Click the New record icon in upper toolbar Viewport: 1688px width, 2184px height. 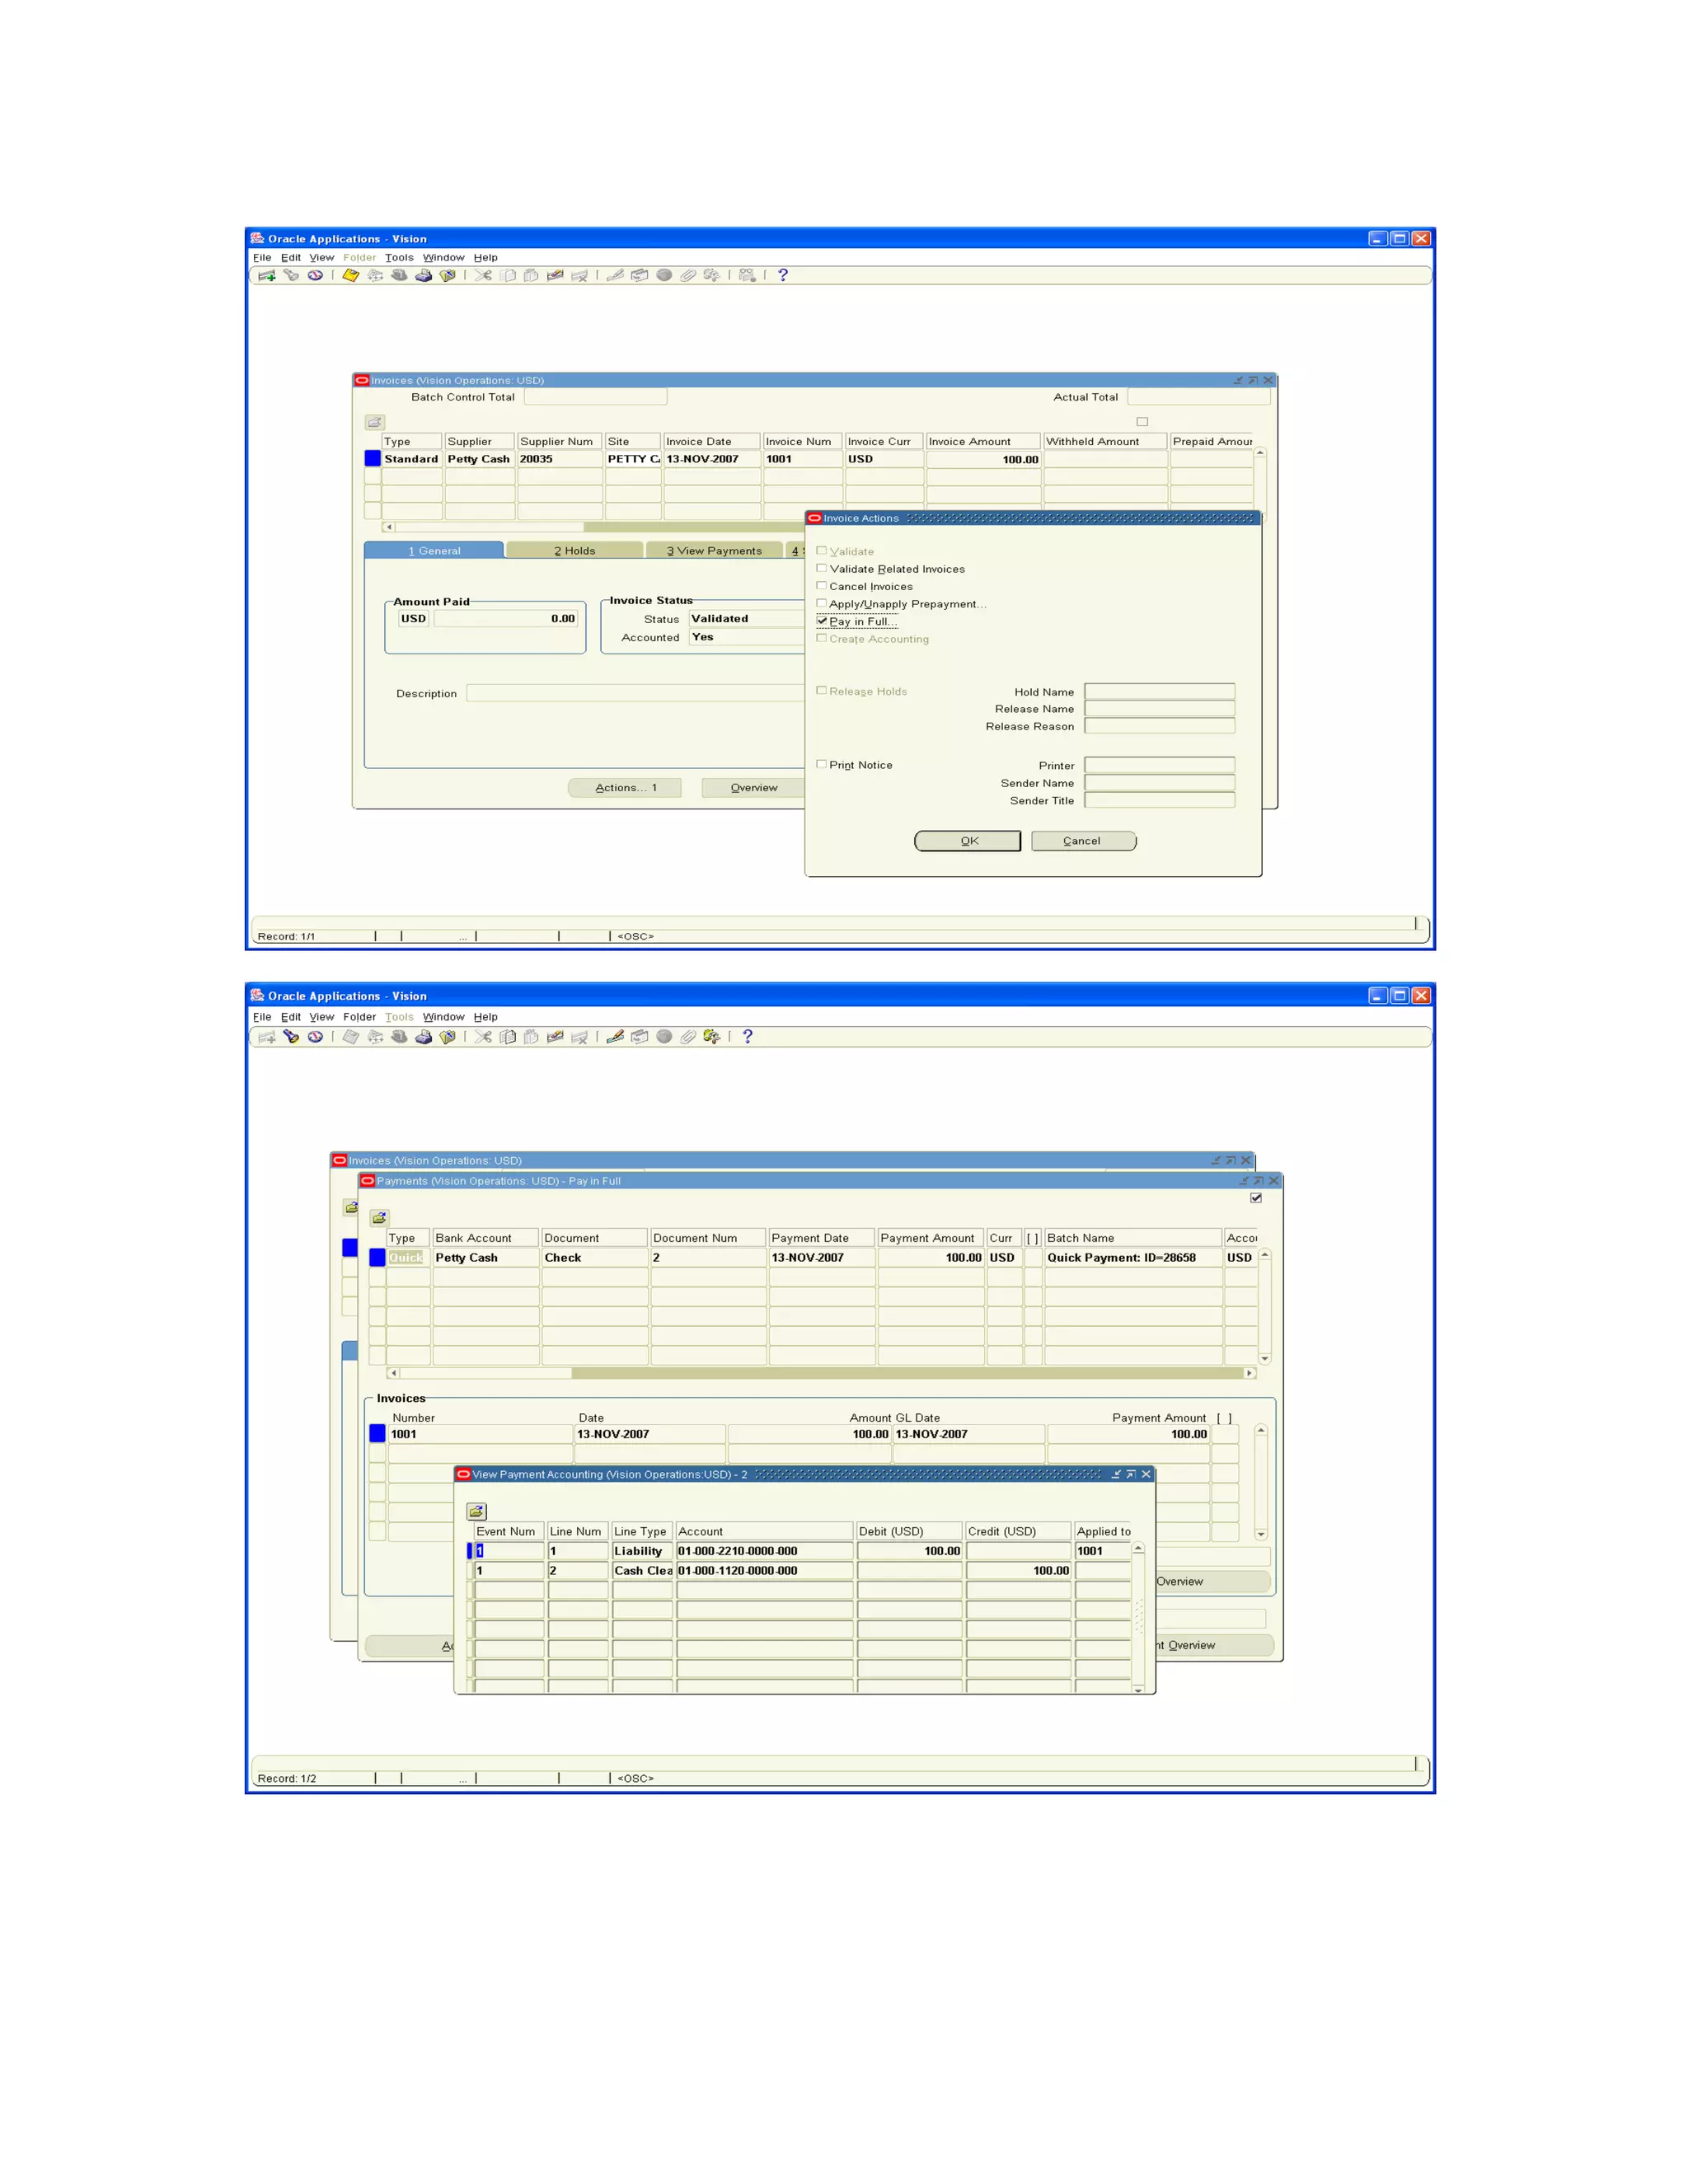pyautogui.click(x=266, y=275)
